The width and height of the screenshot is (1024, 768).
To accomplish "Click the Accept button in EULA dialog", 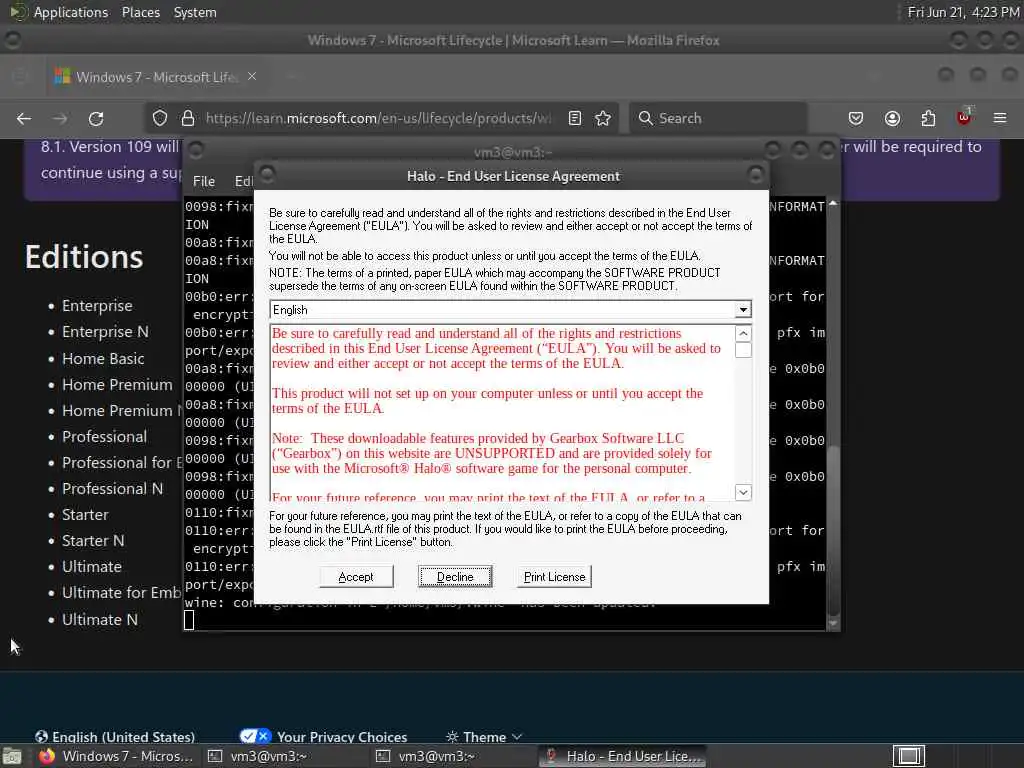I will click(x=356, y=577).
